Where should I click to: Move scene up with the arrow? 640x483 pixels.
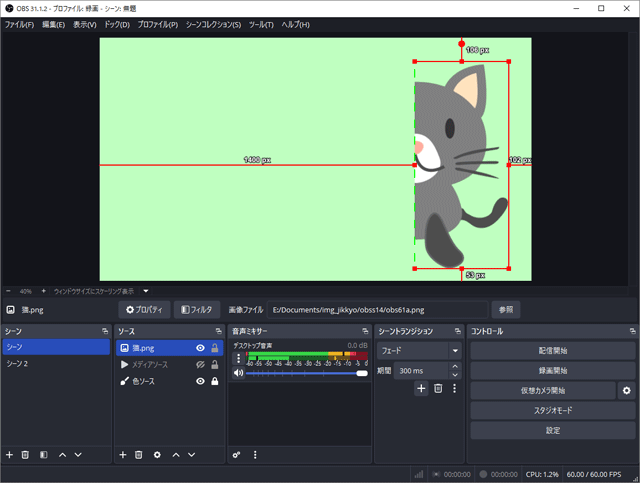[x=62, y=454]
